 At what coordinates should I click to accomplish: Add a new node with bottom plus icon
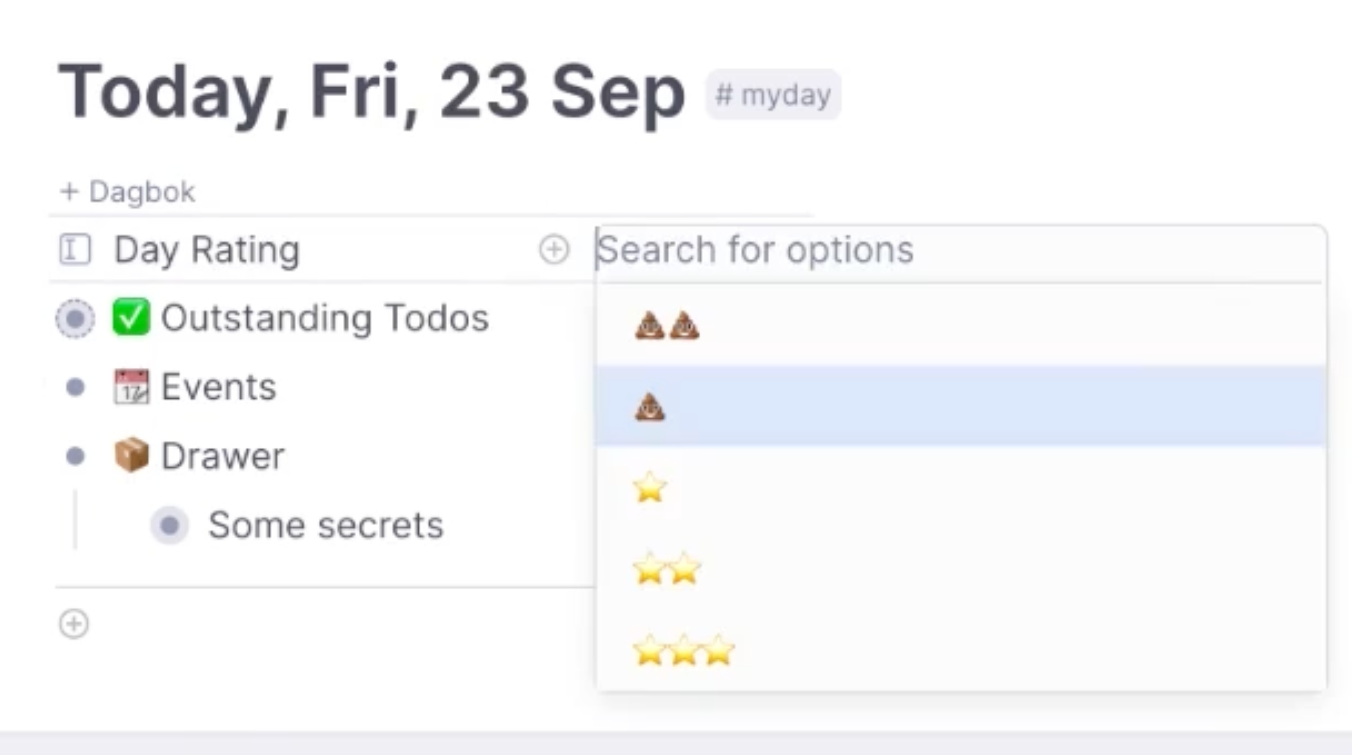point(74,624)
